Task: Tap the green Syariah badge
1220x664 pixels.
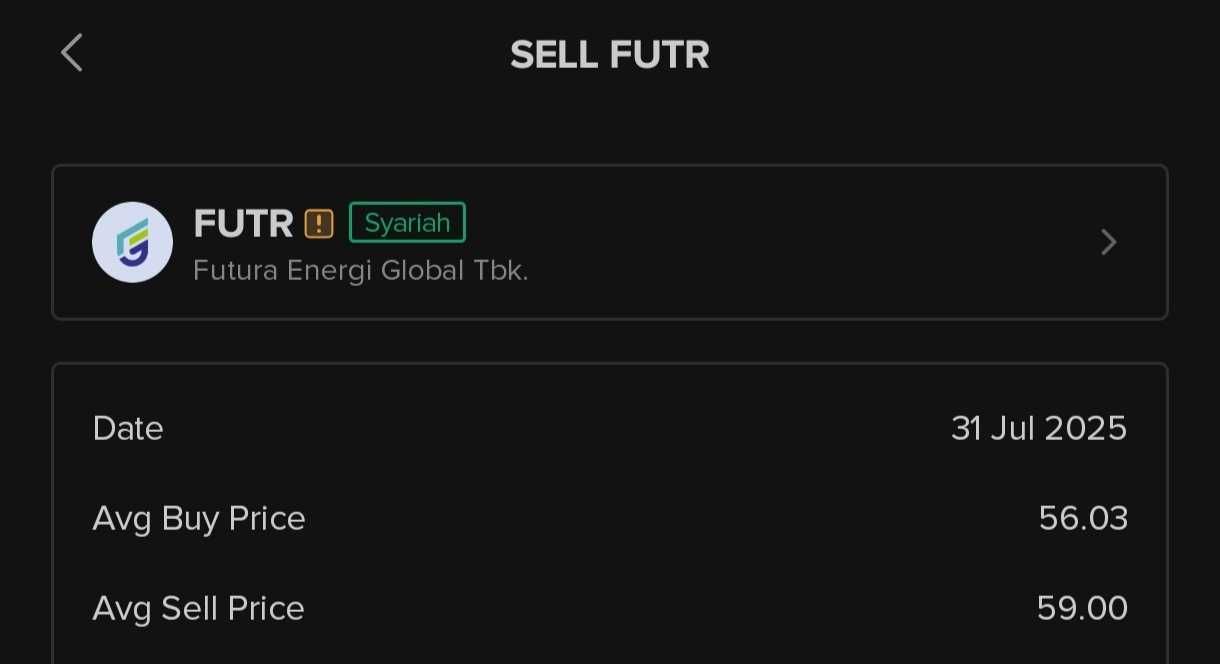Action: point(407,222)
